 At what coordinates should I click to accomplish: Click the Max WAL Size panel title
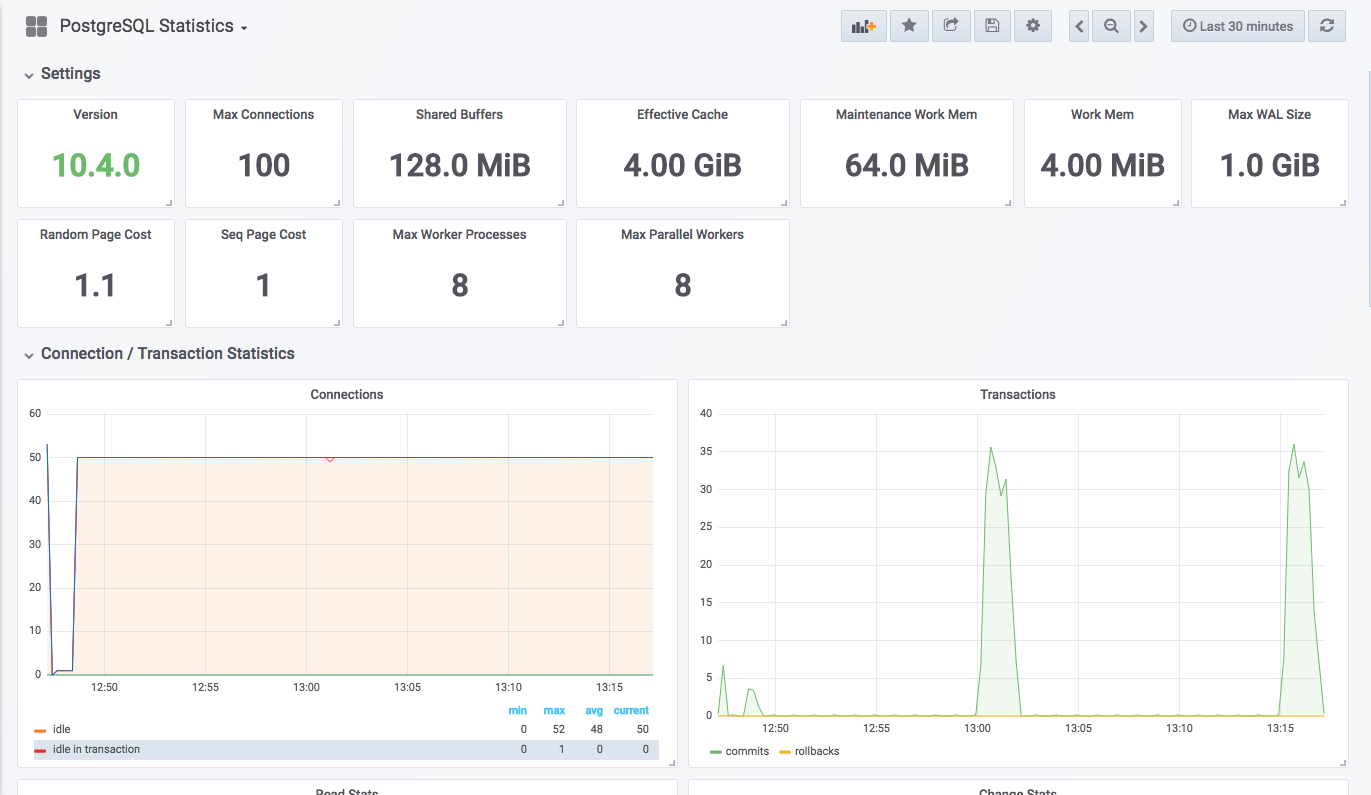click(x=1270, y=115)
